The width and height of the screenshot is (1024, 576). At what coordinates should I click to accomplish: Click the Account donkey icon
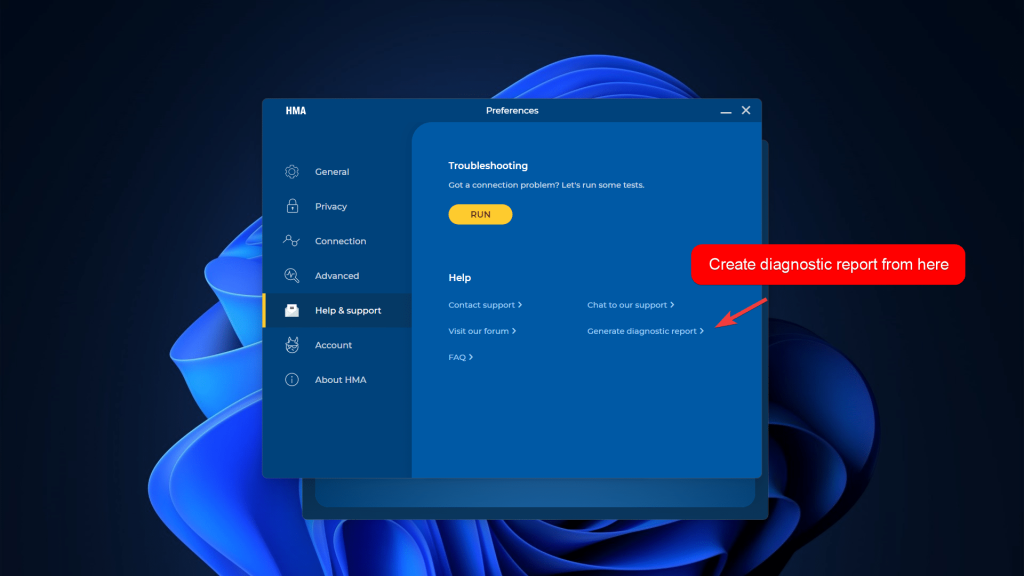click(x=292, y=345)
